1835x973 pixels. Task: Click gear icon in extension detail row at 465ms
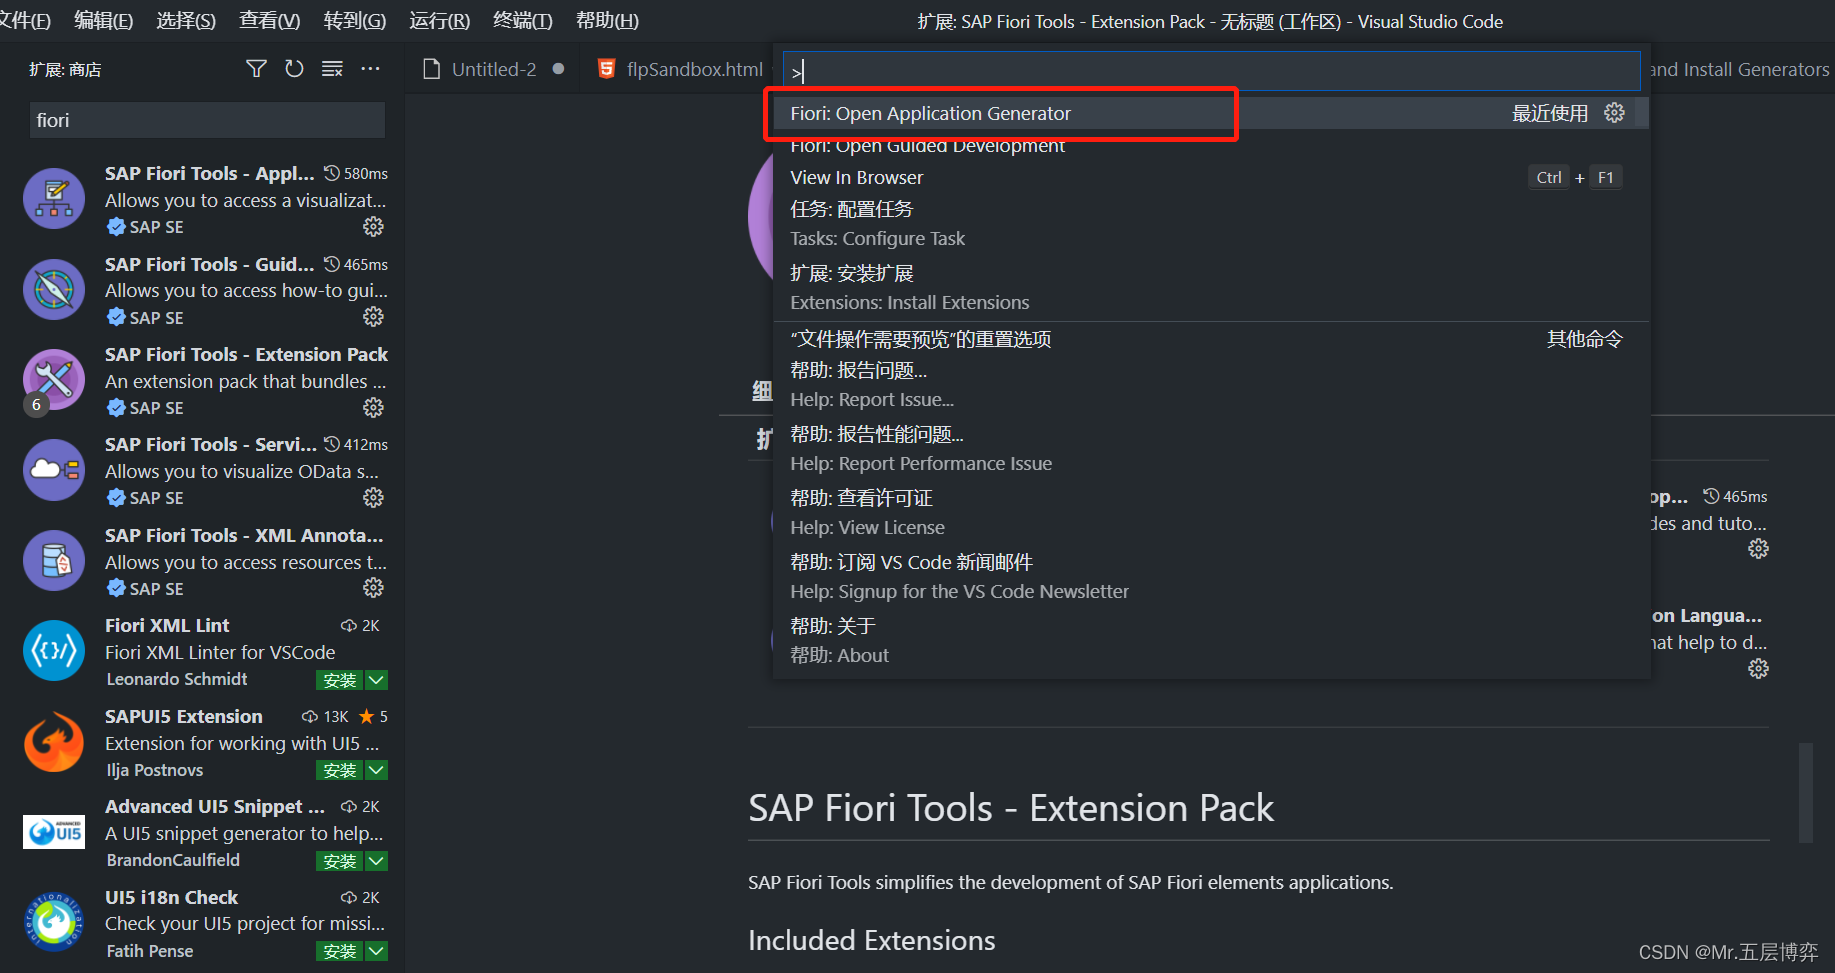pos(1758,549)
